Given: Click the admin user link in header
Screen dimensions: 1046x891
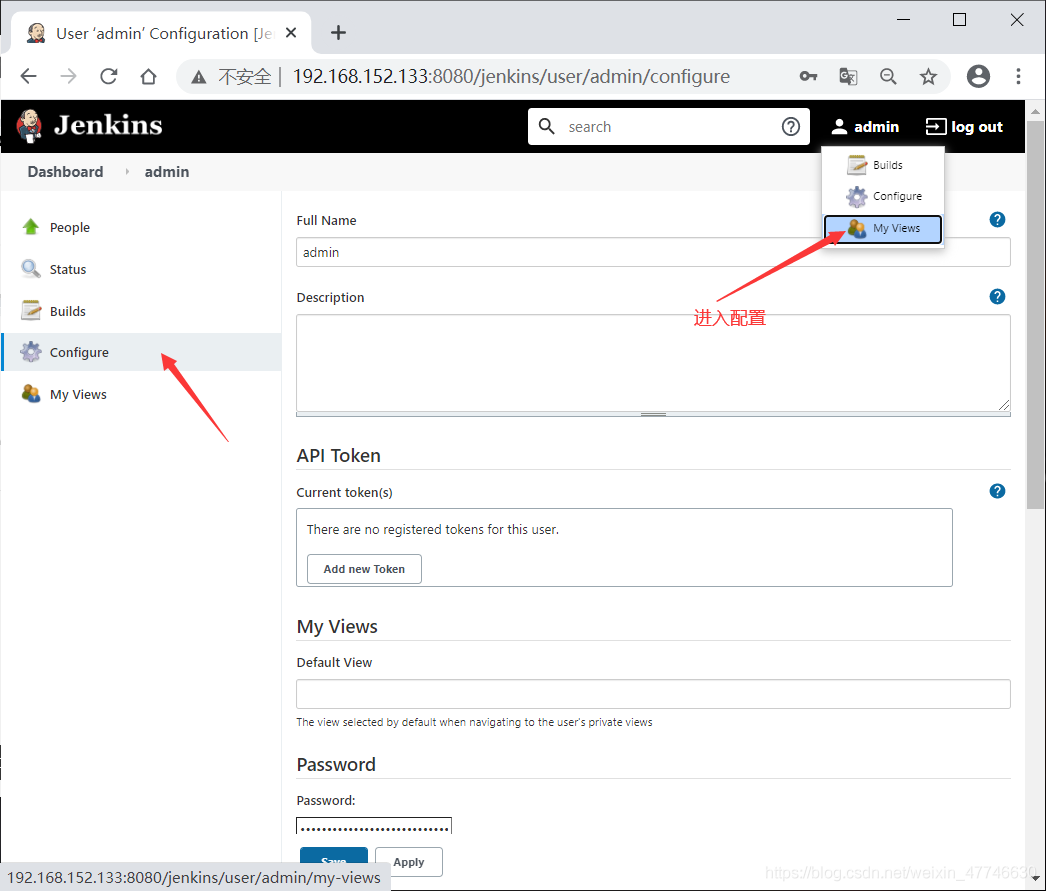Looking at the screenshot, I should click(x=865, y=127).
